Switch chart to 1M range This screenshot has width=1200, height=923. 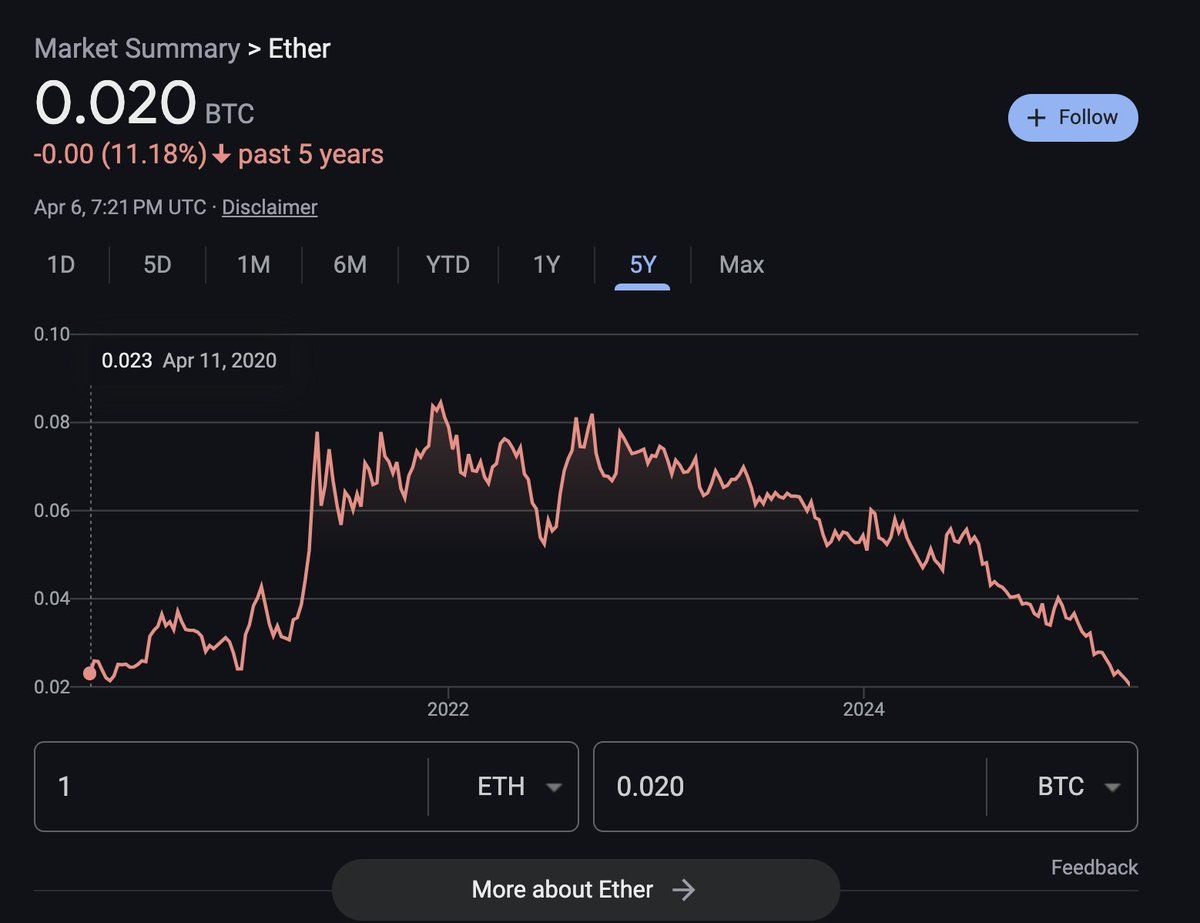pyautogui.click(x=254, y=265)
